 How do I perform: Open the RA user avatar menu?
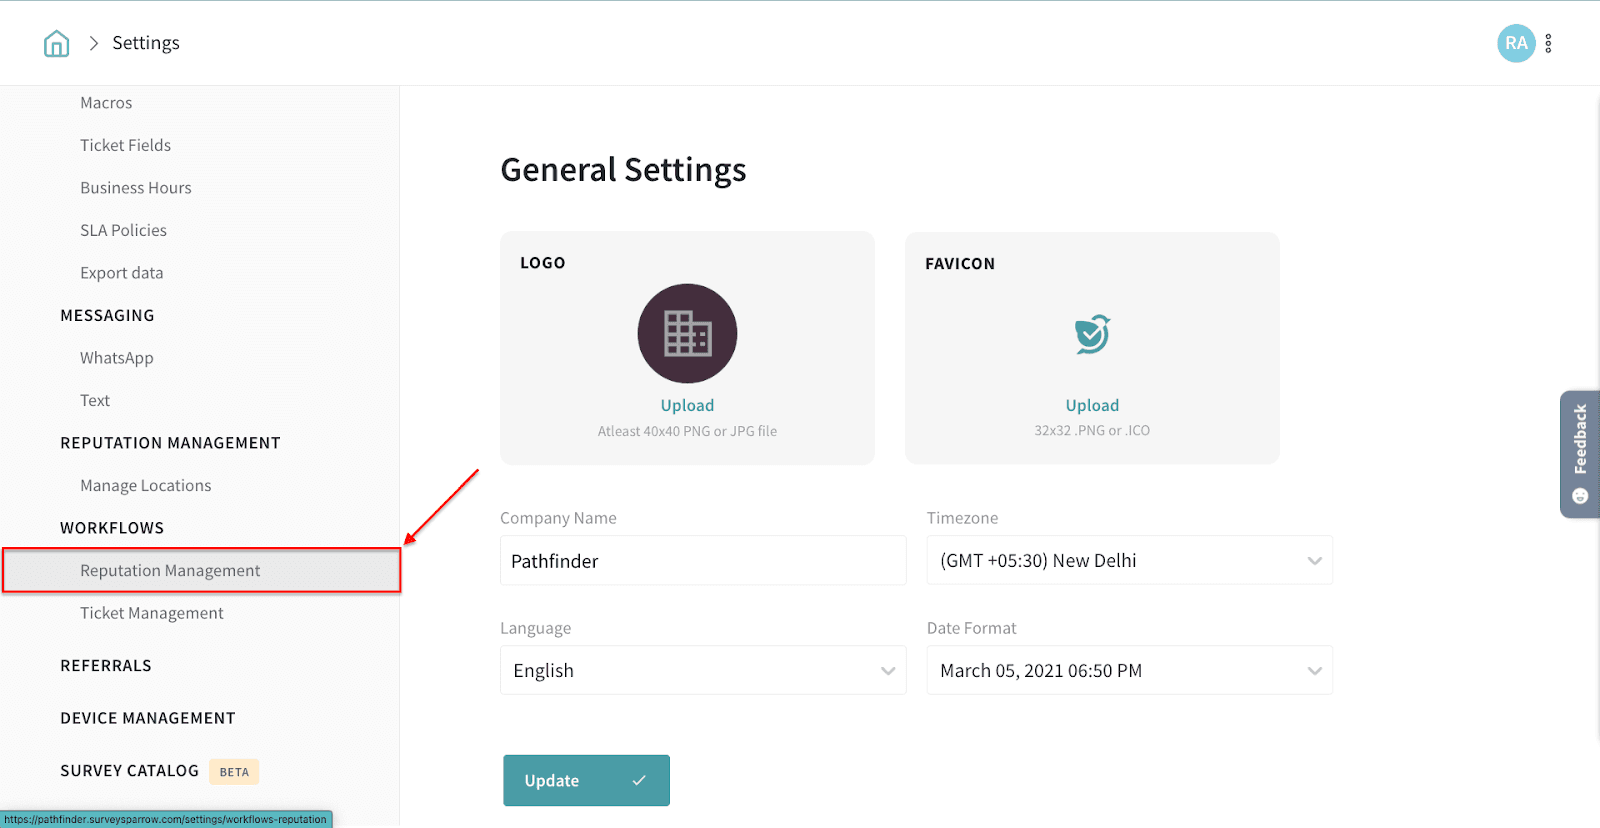pos(1515,43)
